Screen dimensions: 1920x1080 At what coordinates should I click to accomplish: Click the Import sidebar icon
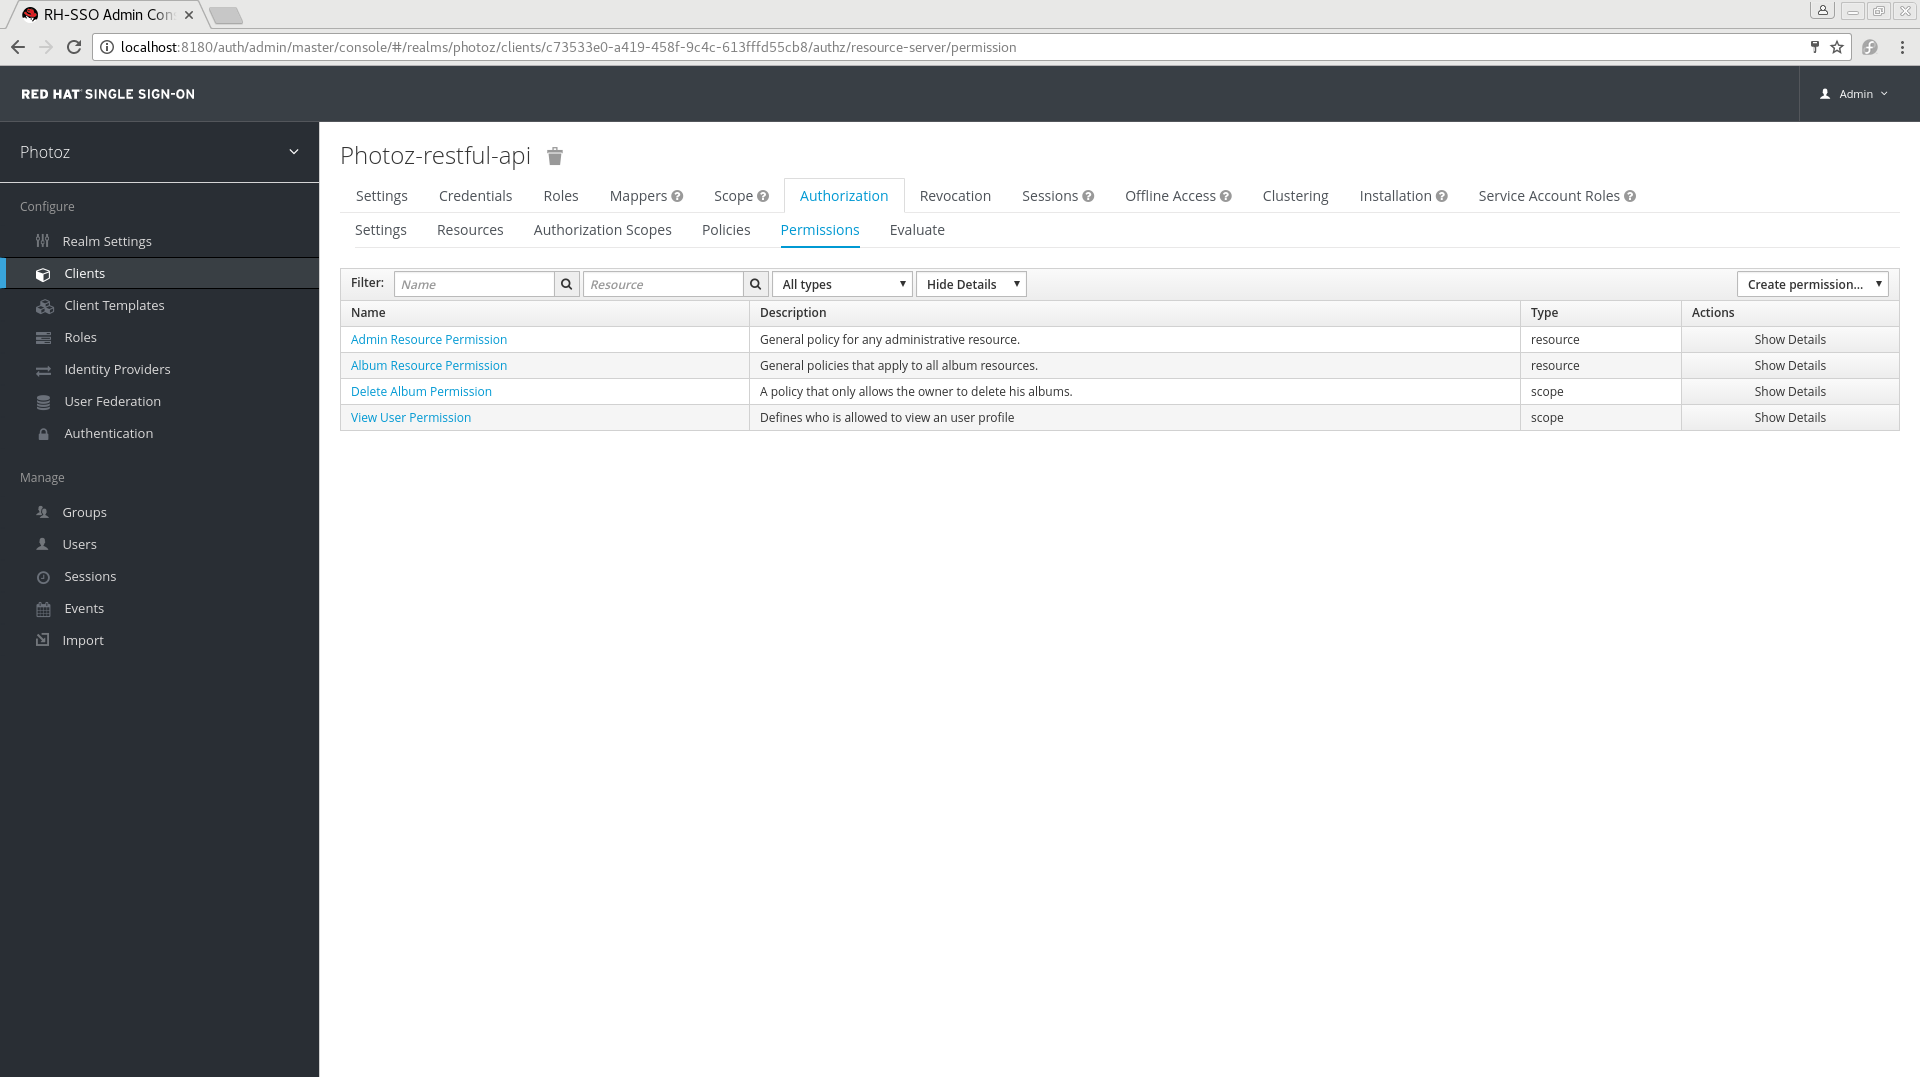point(44,640)
